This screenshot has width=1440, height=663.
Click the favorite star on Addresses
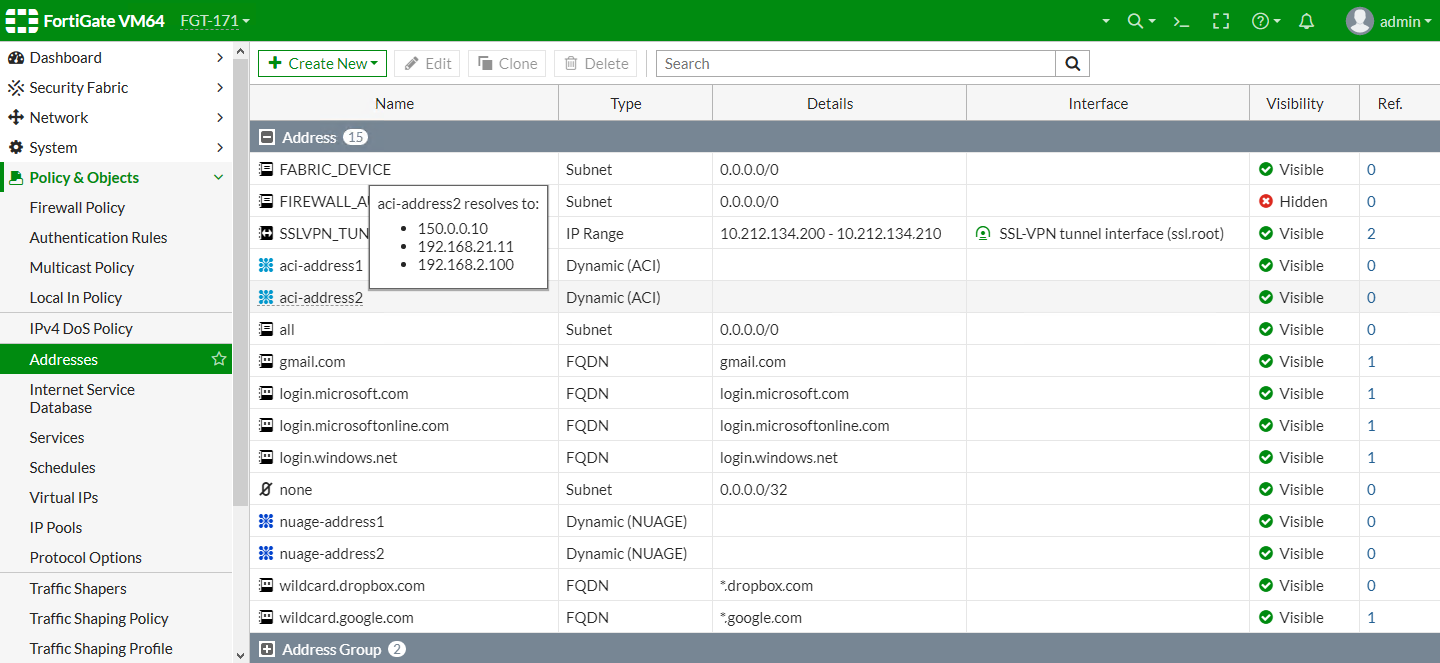pyautogui.click(x=219, y=359)
